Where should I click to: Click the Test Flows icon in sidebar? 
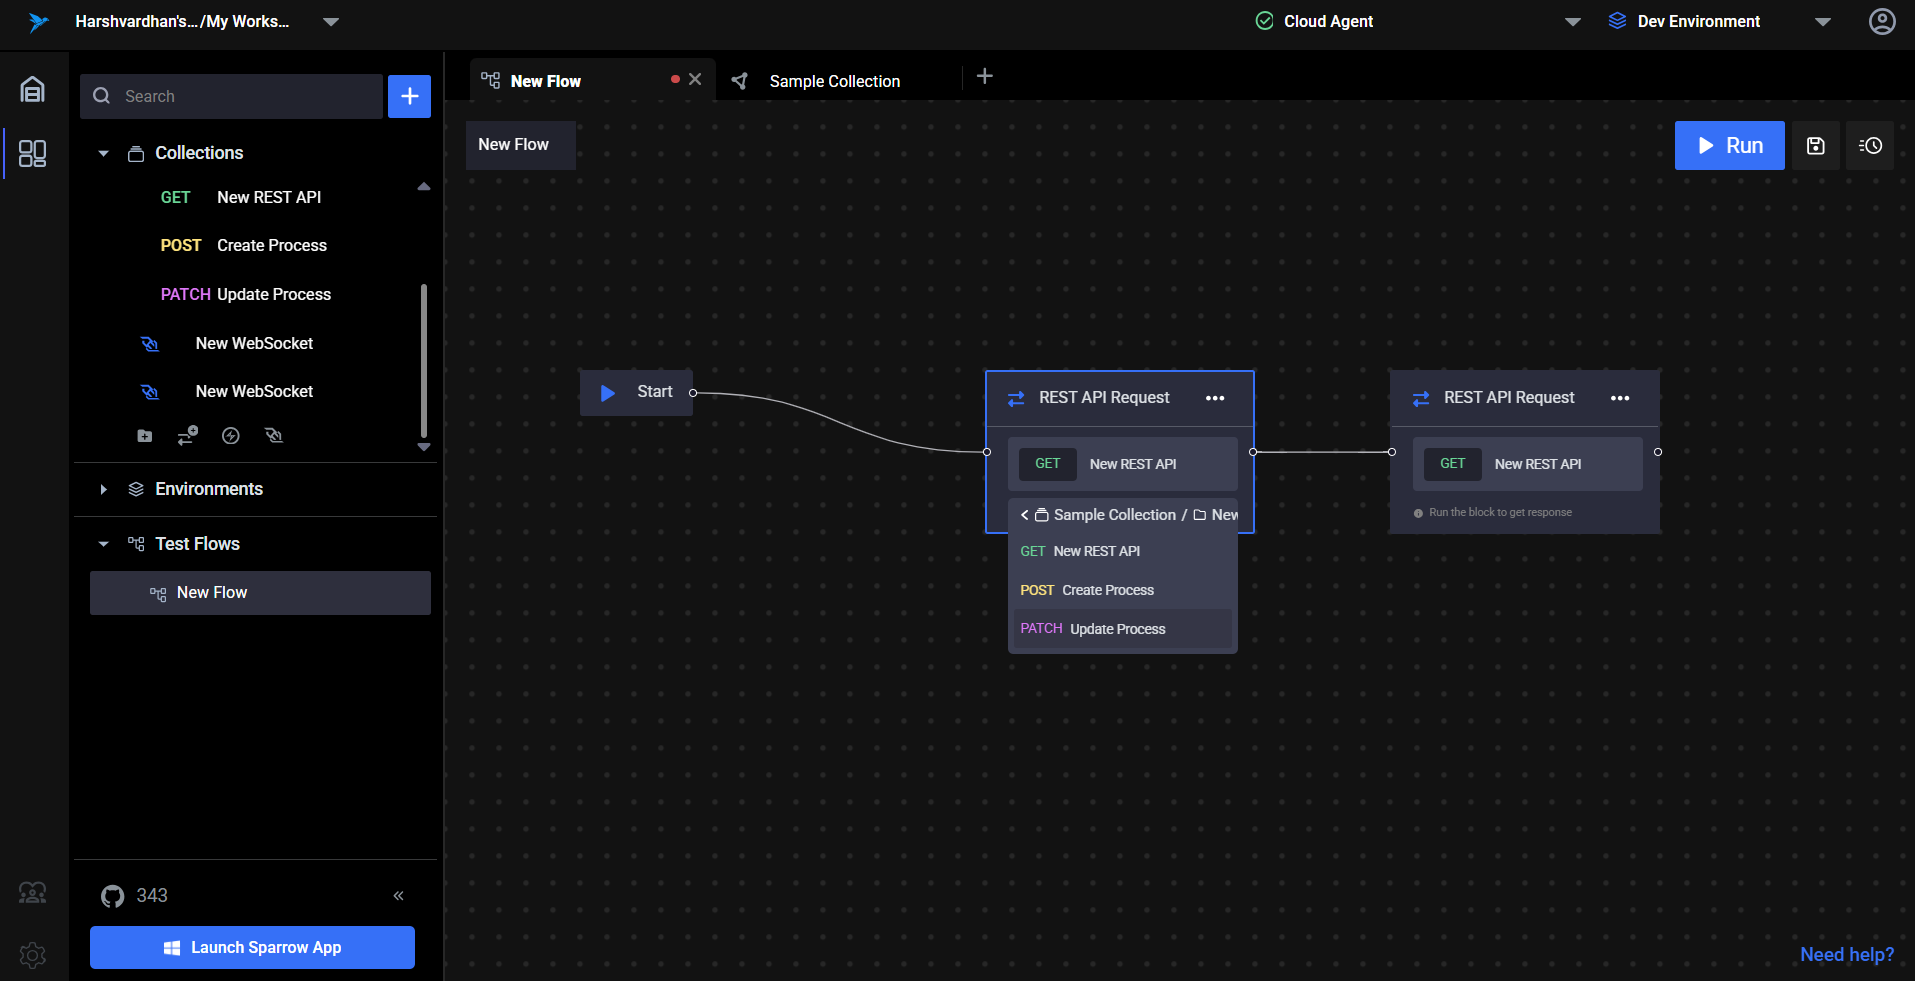pyautogui.click(x=136, y=544)
